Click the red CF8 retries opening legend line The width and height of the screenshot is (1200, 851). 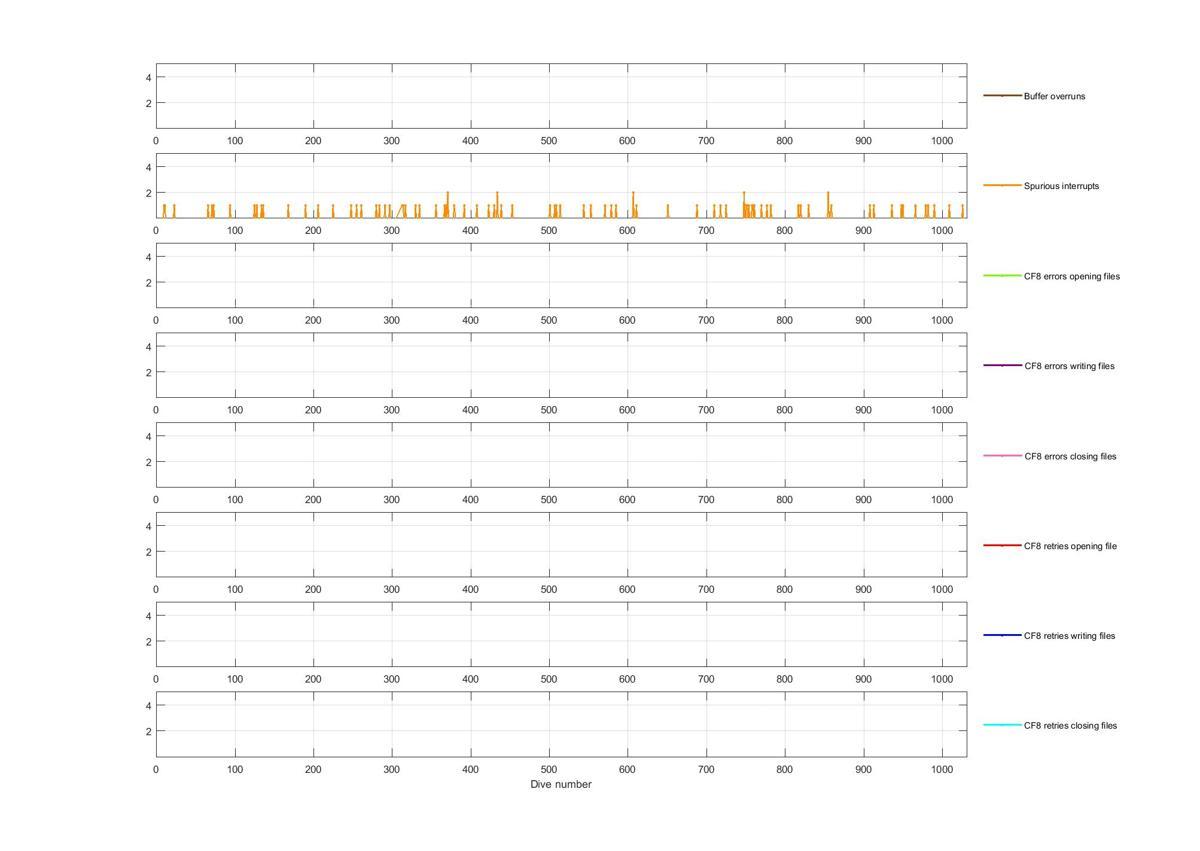(1002, 545)
